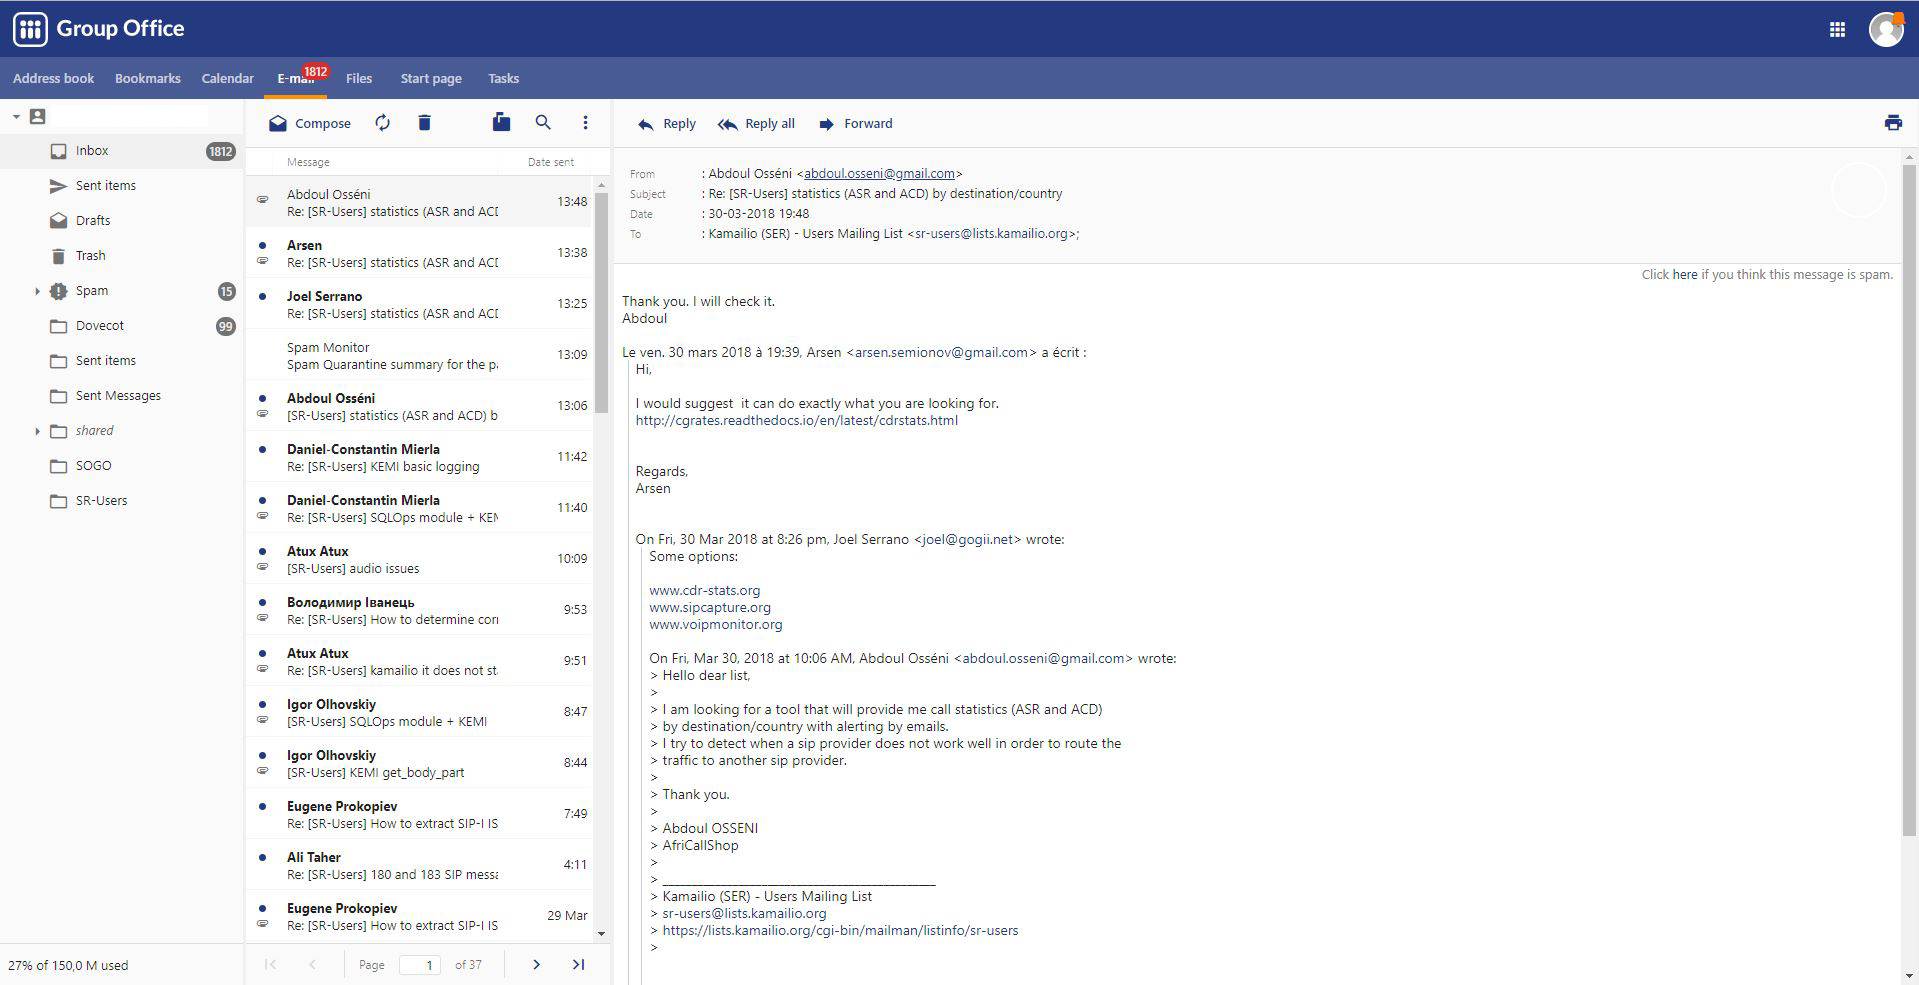Open Daniel-Constantin Mierla KEMI basic logging email
This screenshot has height=985, width=1919.
point(420,457)
